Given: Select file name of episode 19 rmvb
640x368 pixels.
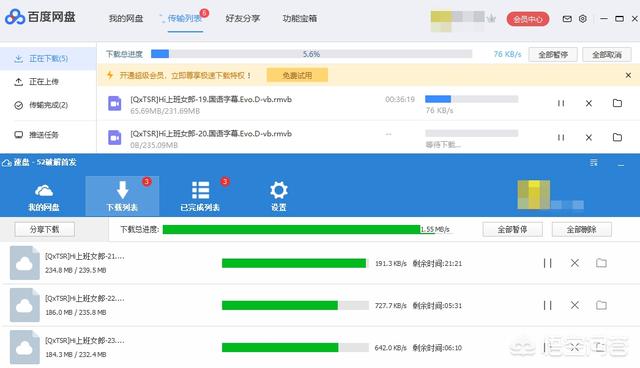Looking at the screenshot, I should pyautogui.click(x=211, y=99).
